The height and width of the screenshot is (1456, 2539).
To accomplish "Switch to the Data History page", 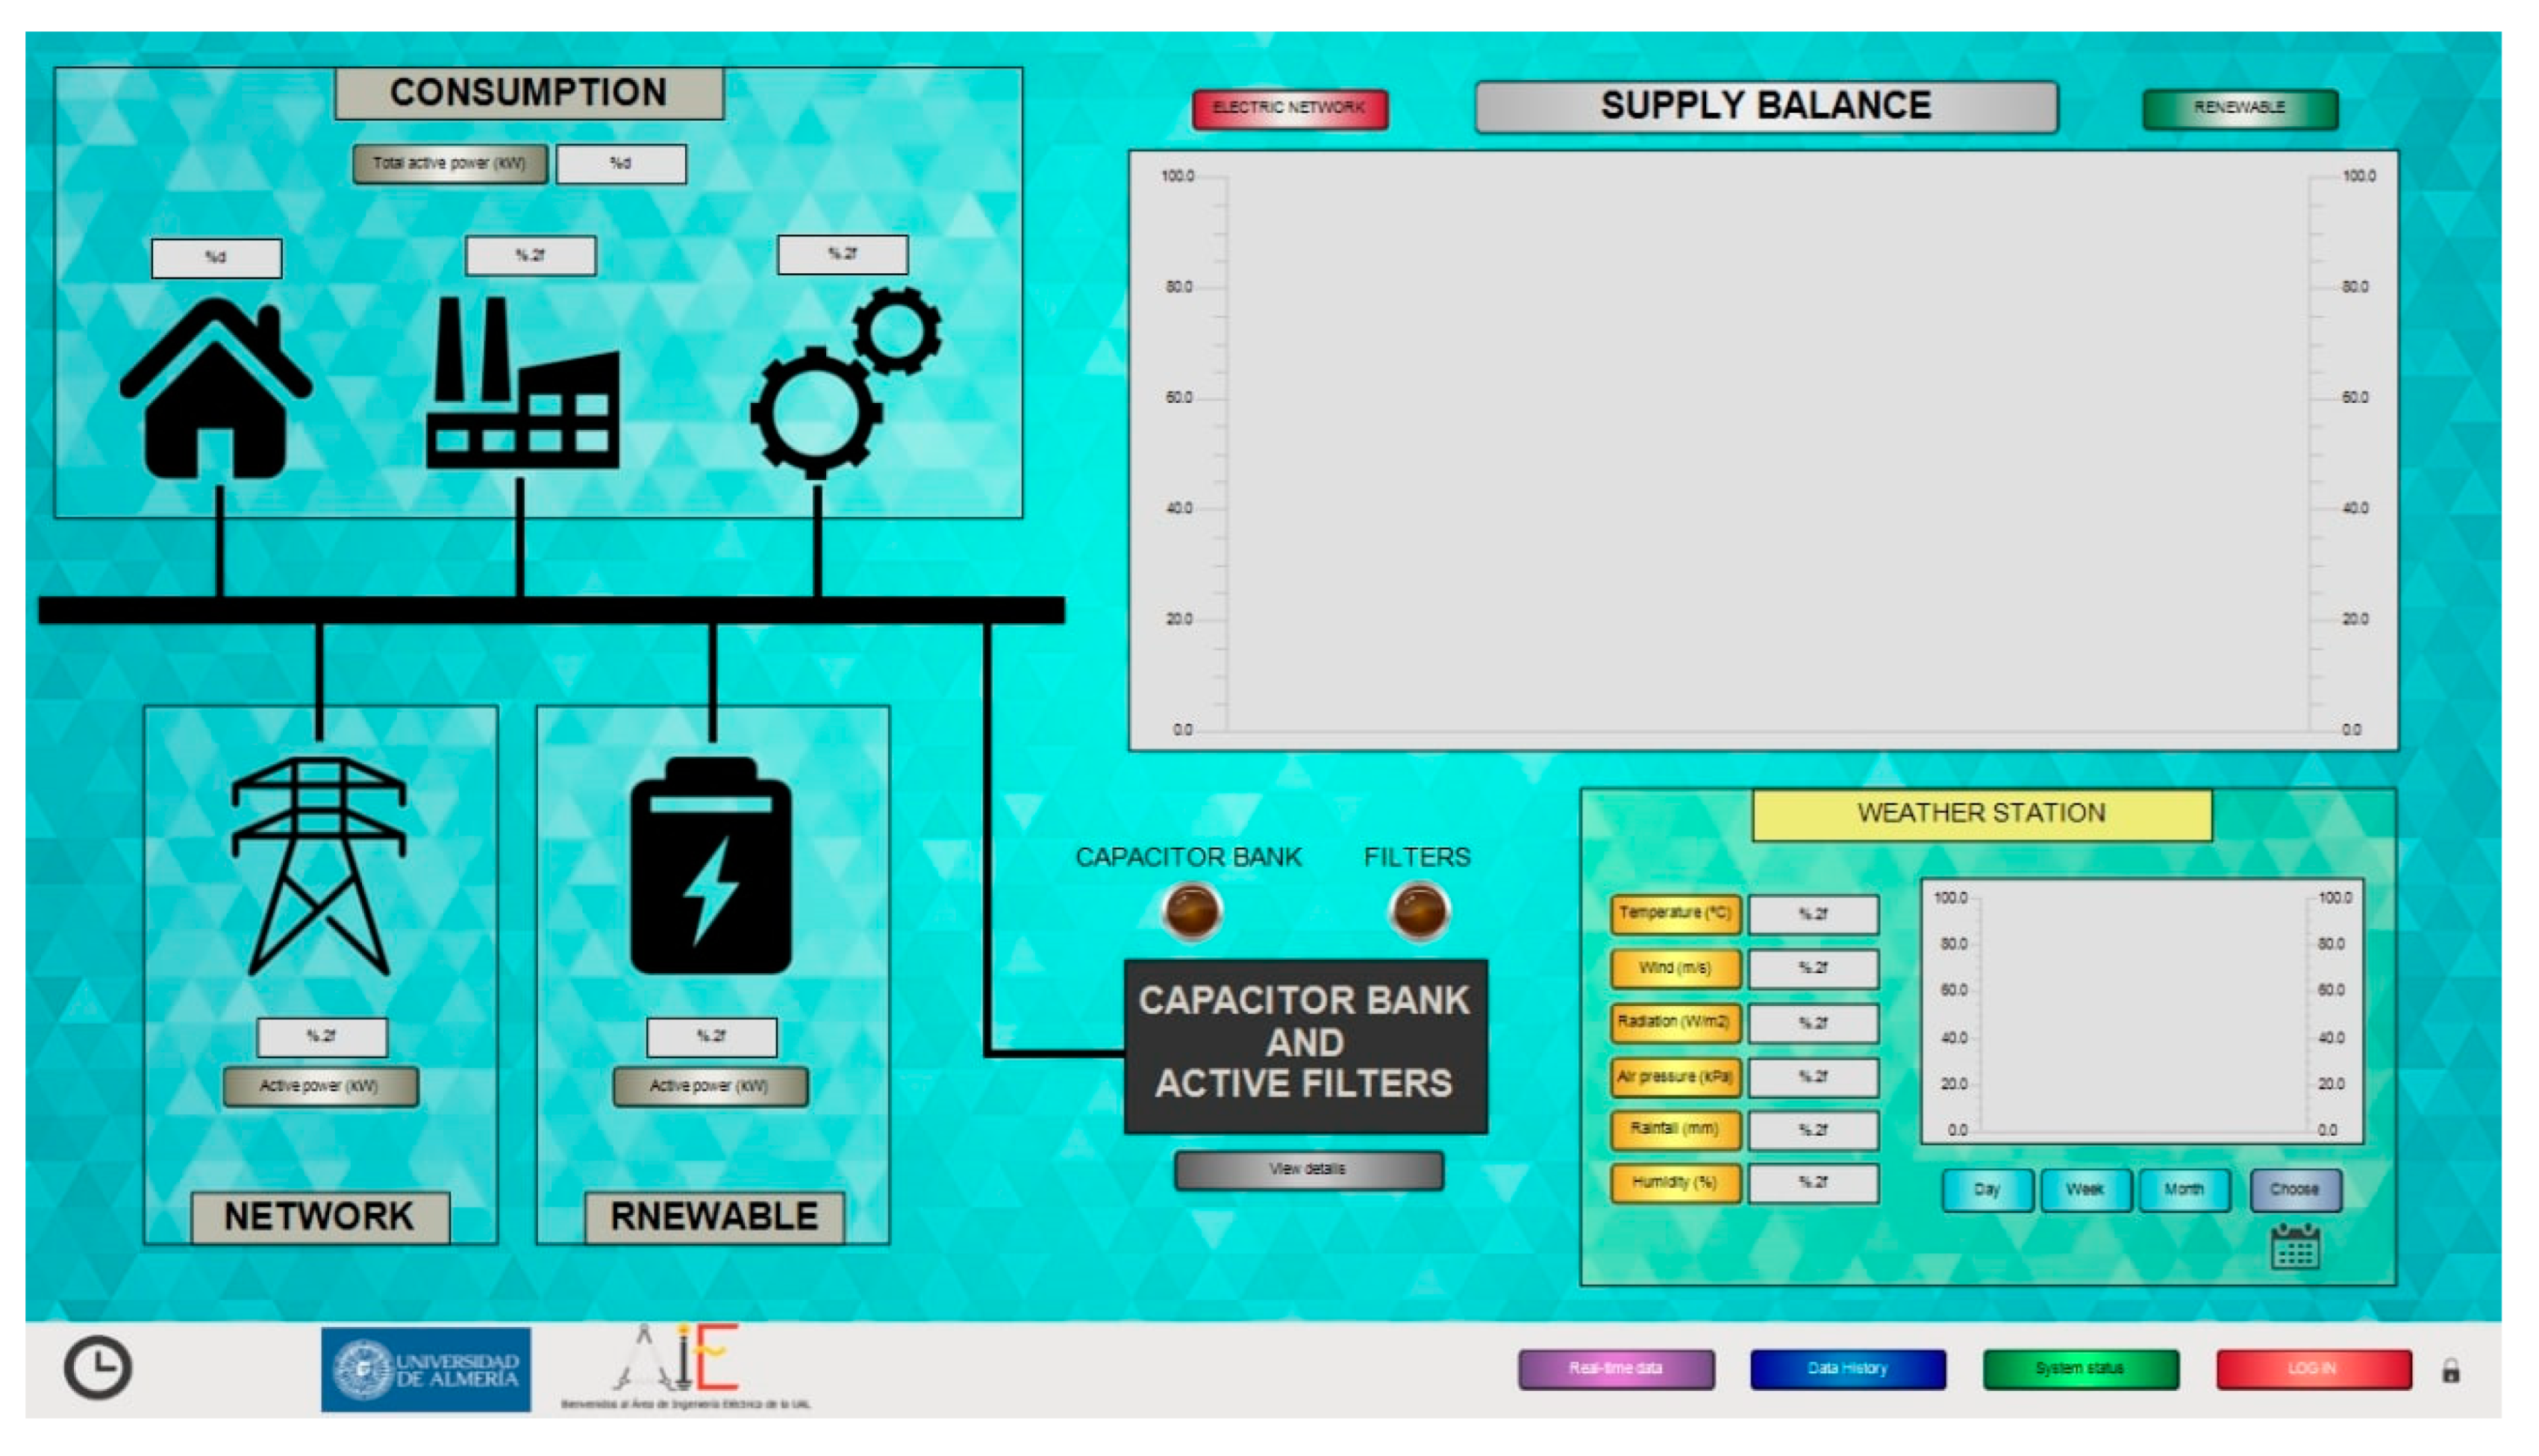I will point(1847,1369).
